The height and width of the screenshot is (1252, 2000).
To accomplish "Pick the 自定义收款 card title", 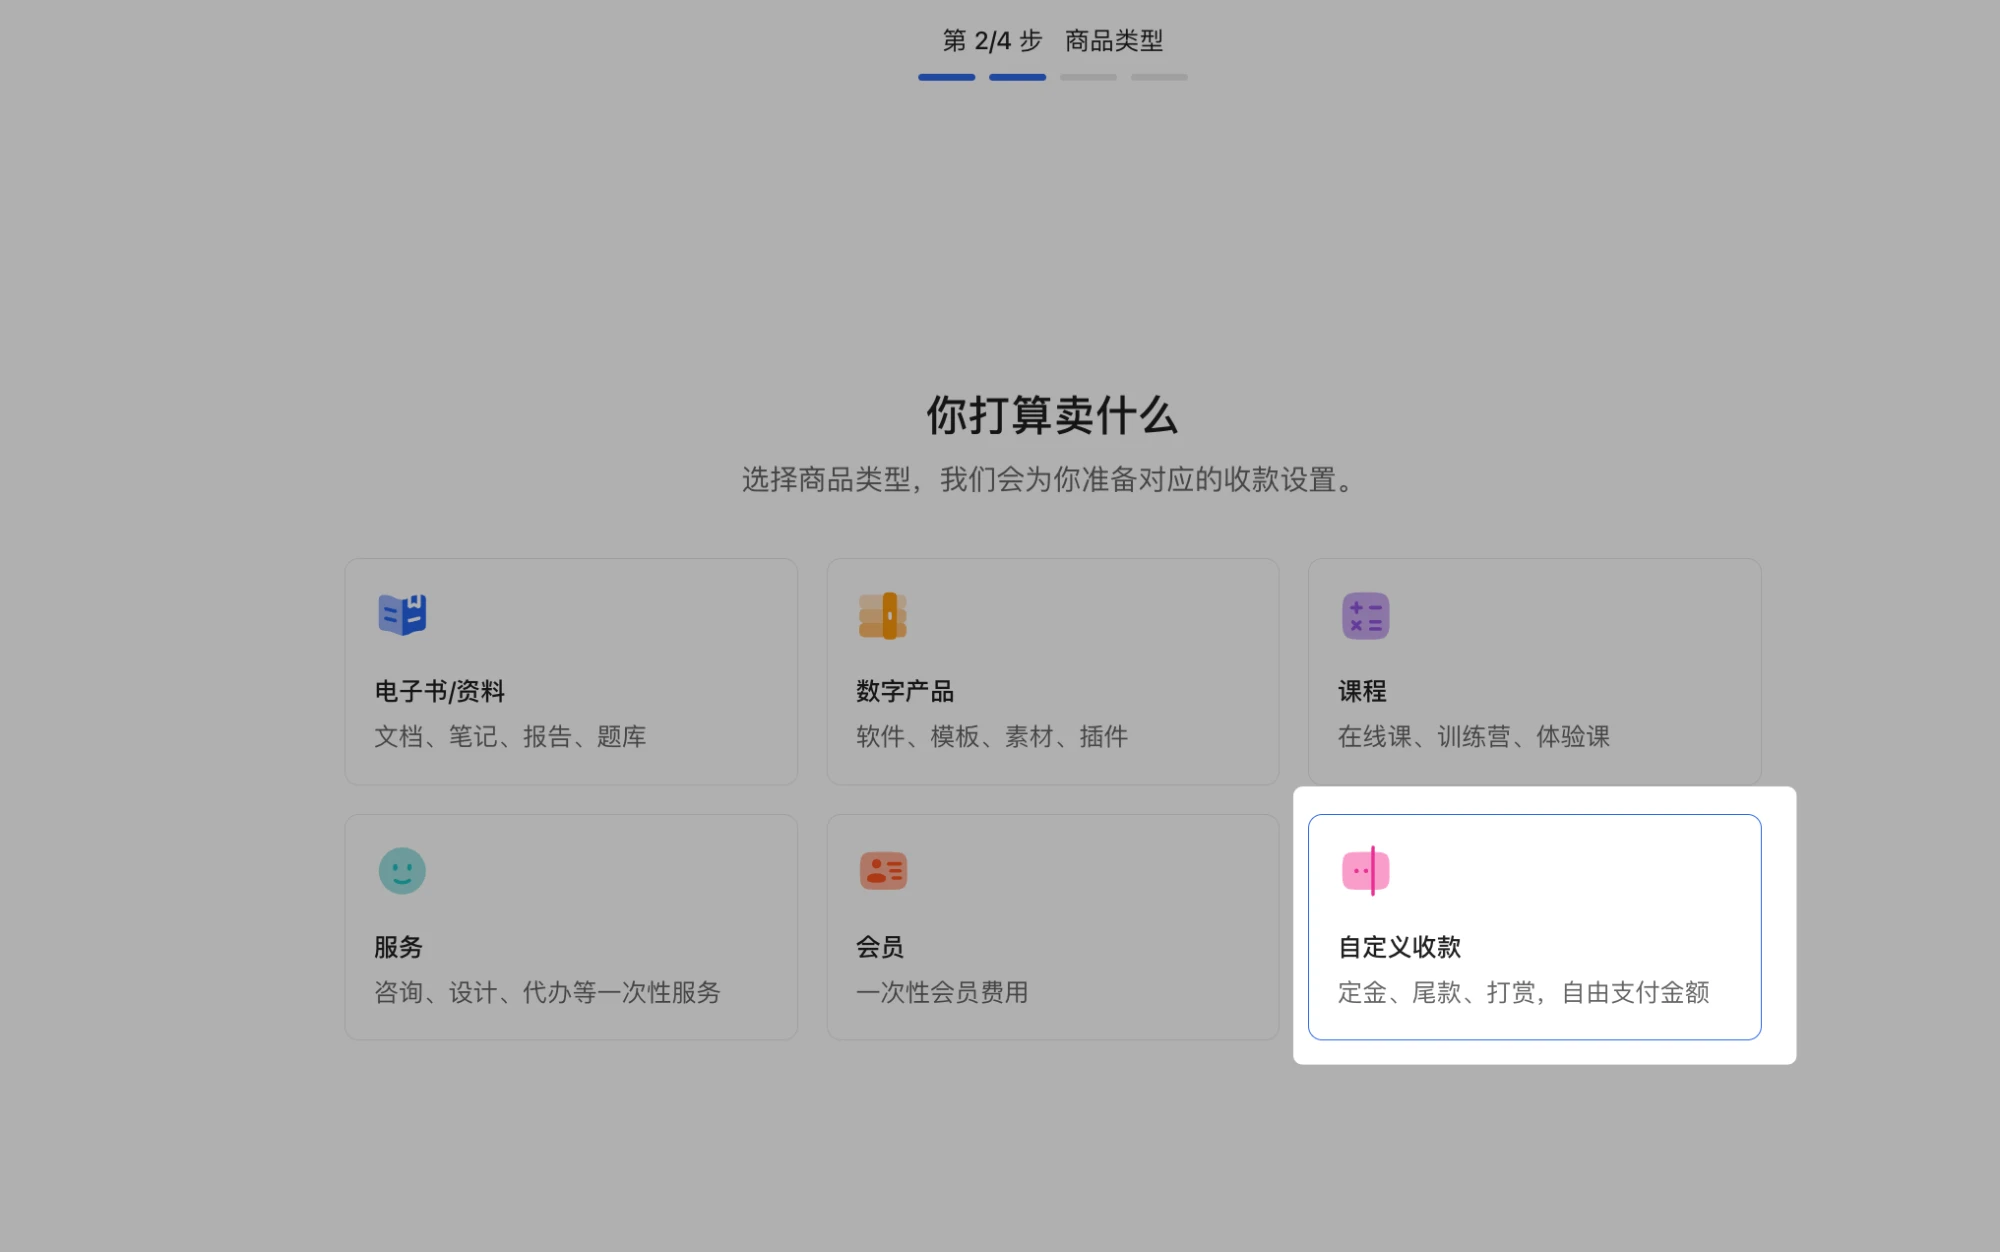I will point(1399,947).
